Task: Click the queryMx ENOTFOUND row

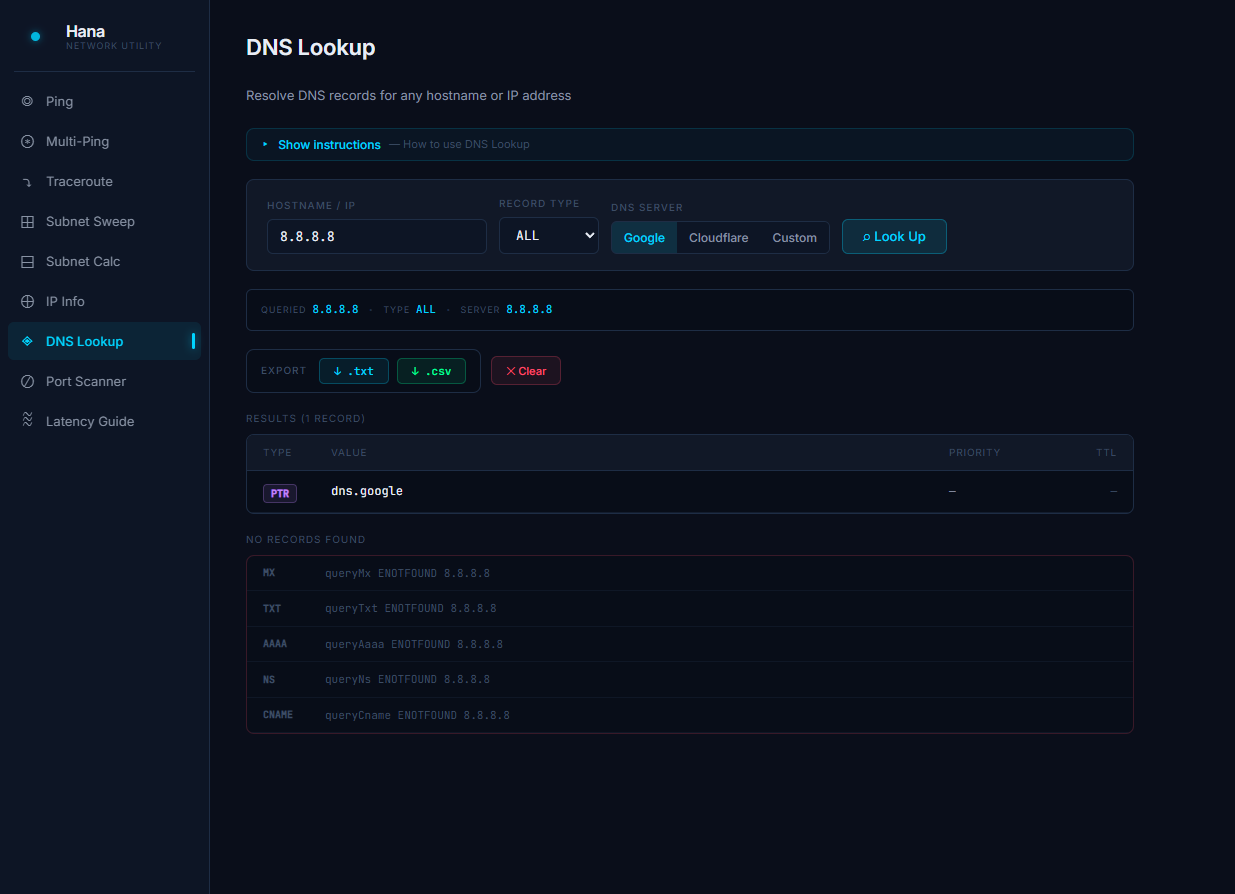Action: 689,574
